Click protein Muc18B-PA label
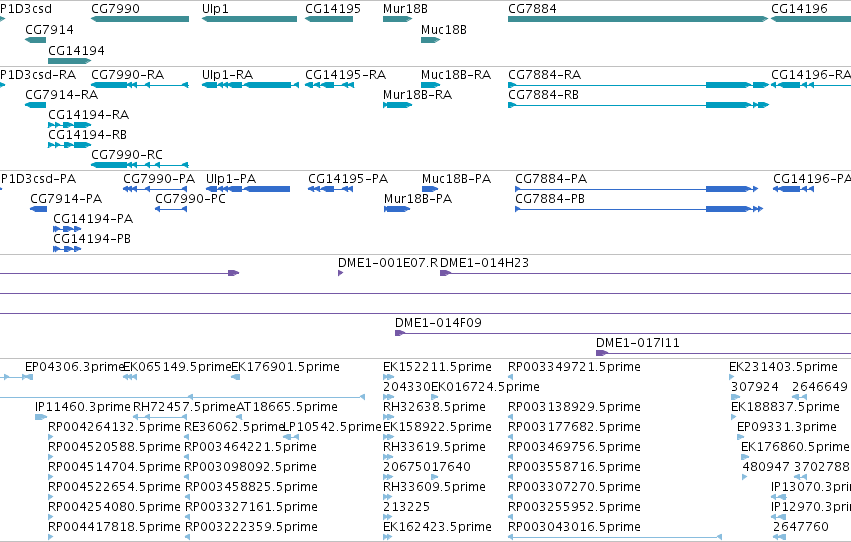 pos(456,178)
